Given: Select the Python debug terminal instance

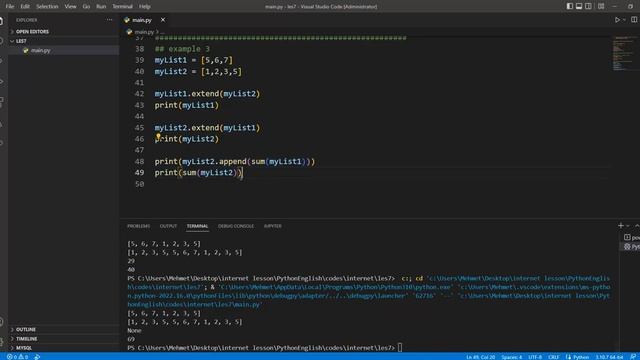Looking at the screenshot, I should click(x=631, y=247).
